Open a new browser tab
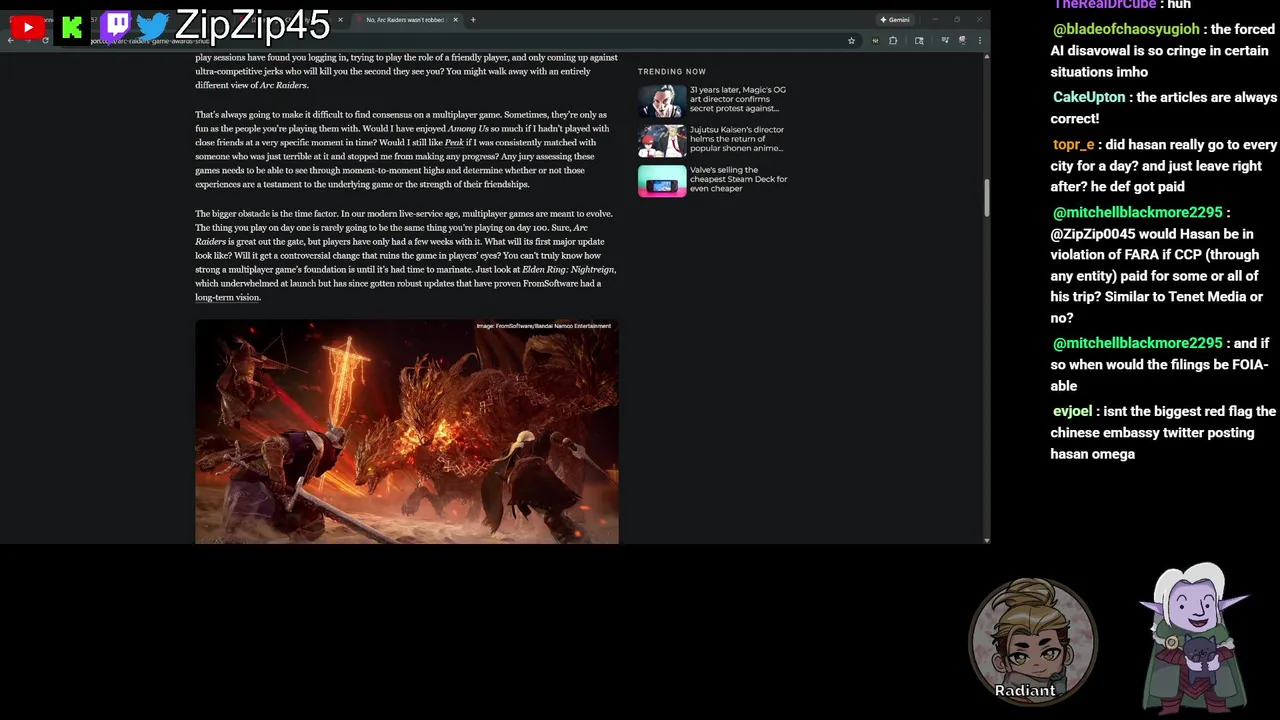The width and height of the screenshot is (1280, 720). [x=473, y=20]
